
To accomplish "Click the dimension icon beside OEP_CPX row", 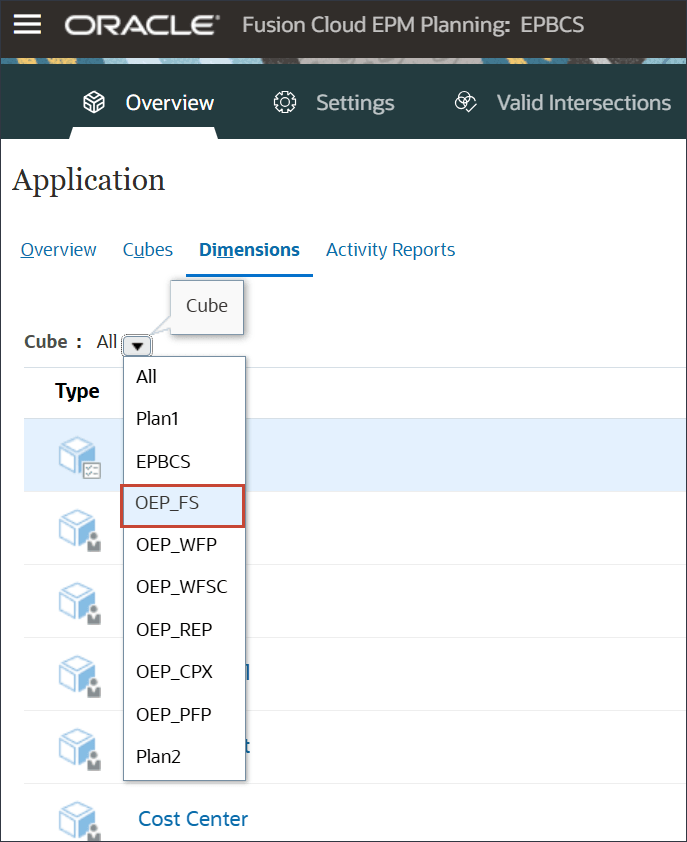I will [79, 676].
